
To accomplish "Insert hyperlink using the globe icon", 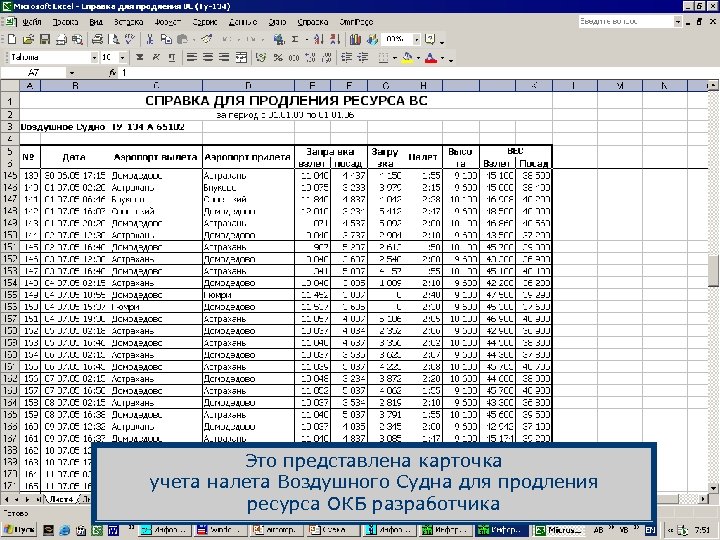I will pyautogui.click(x=279, y=39).
